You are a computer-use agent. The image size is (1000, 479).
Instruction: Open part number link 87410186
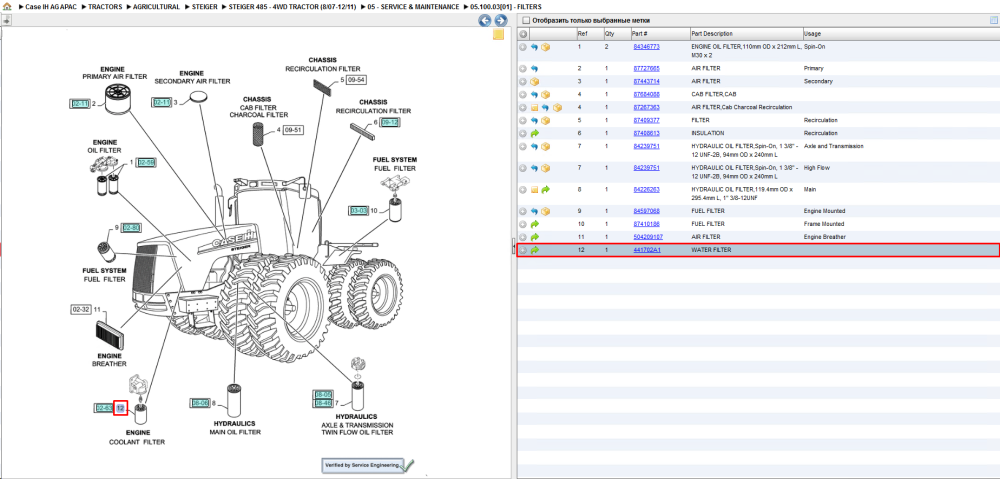(x=646, y=225)
